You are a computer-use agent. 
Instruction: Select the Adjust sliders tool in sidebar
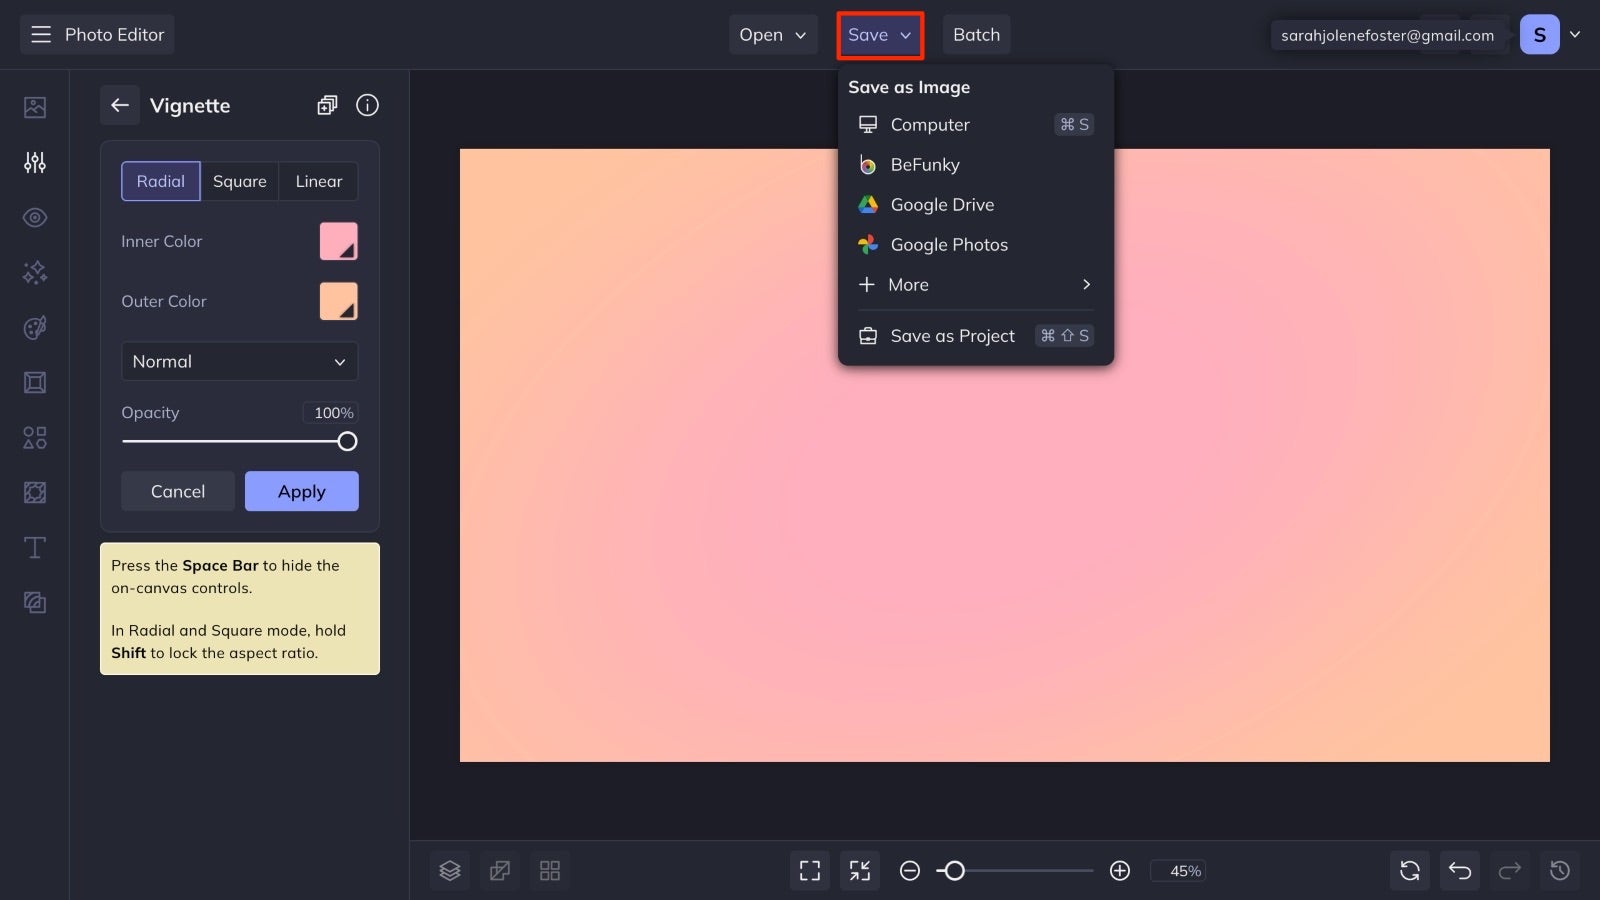pos(34,162)
